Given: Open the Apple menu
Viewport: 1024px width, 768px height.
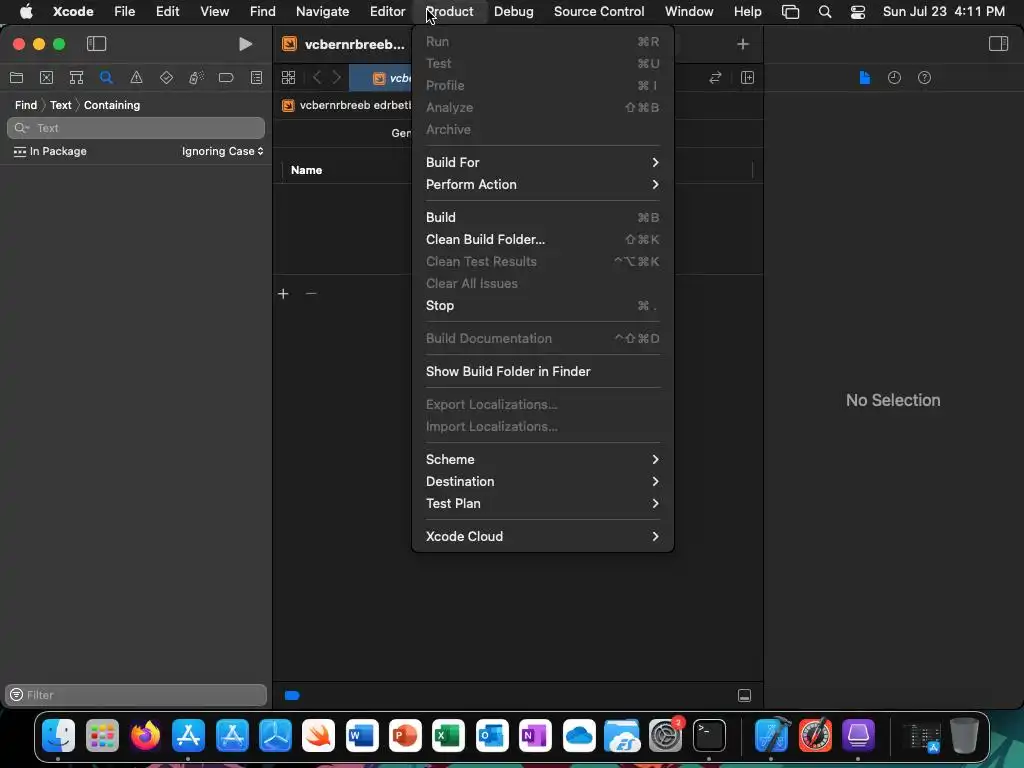Looking at the screenshot, I should click(26, 11).
